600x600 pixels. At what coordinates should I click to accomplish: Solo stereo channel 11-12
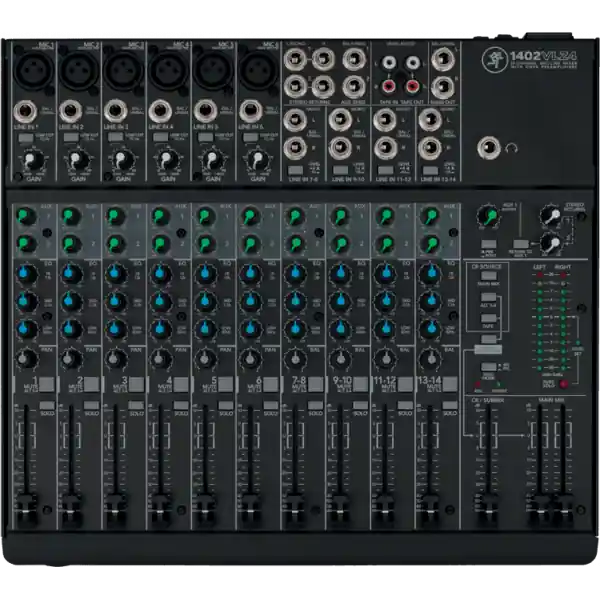[x=405, y=405]
